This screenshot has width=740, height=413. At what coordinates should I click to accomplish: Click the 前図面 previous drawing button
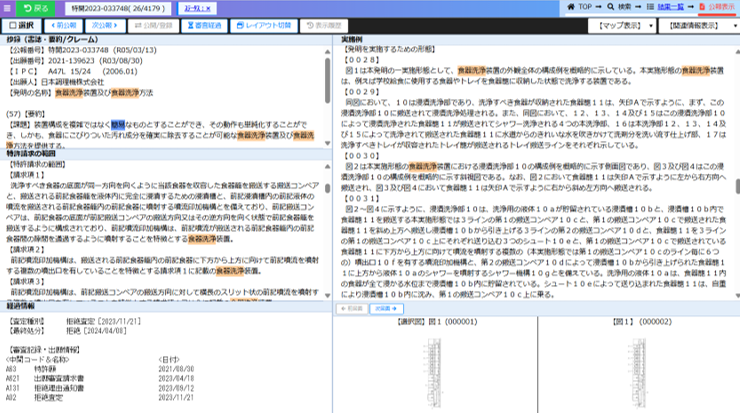coord(352,309)
